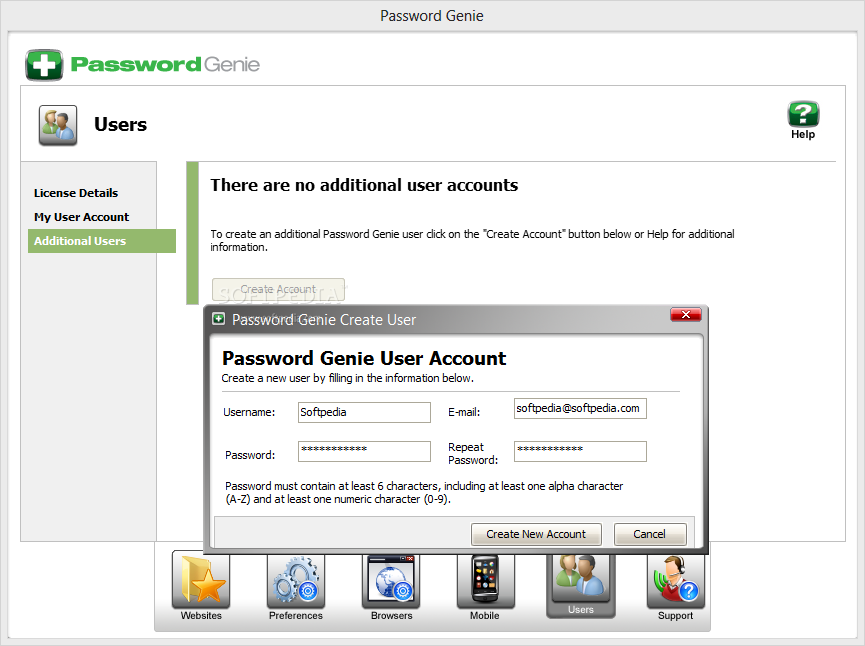Screen dimensions: 865x646
Task: Click the E-mail input field
Action: [580, 408]
